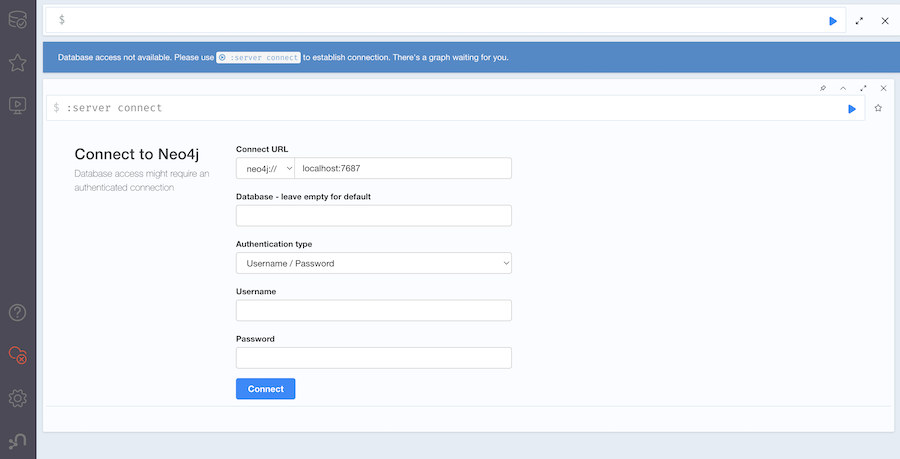900x459 pixels.
Task: Open the Authentication type dropdown
Action: pos(374,263)
